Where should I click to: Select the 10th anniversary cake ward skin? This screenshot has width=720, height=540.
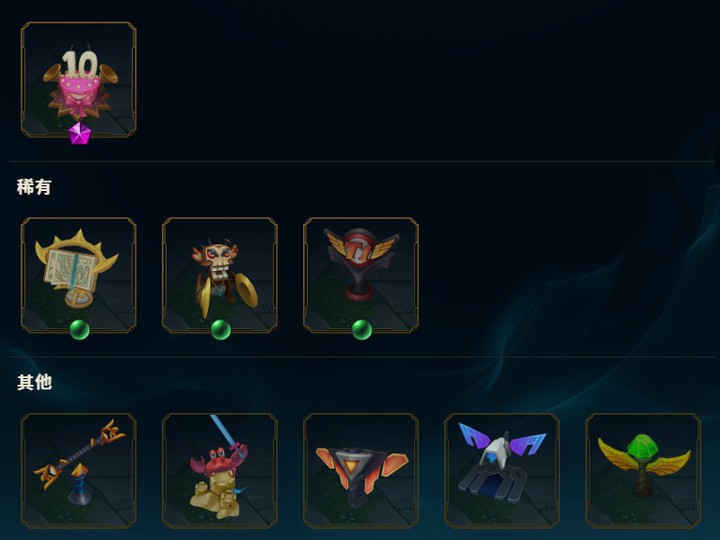pyautogui.click(x=79, y=79)
